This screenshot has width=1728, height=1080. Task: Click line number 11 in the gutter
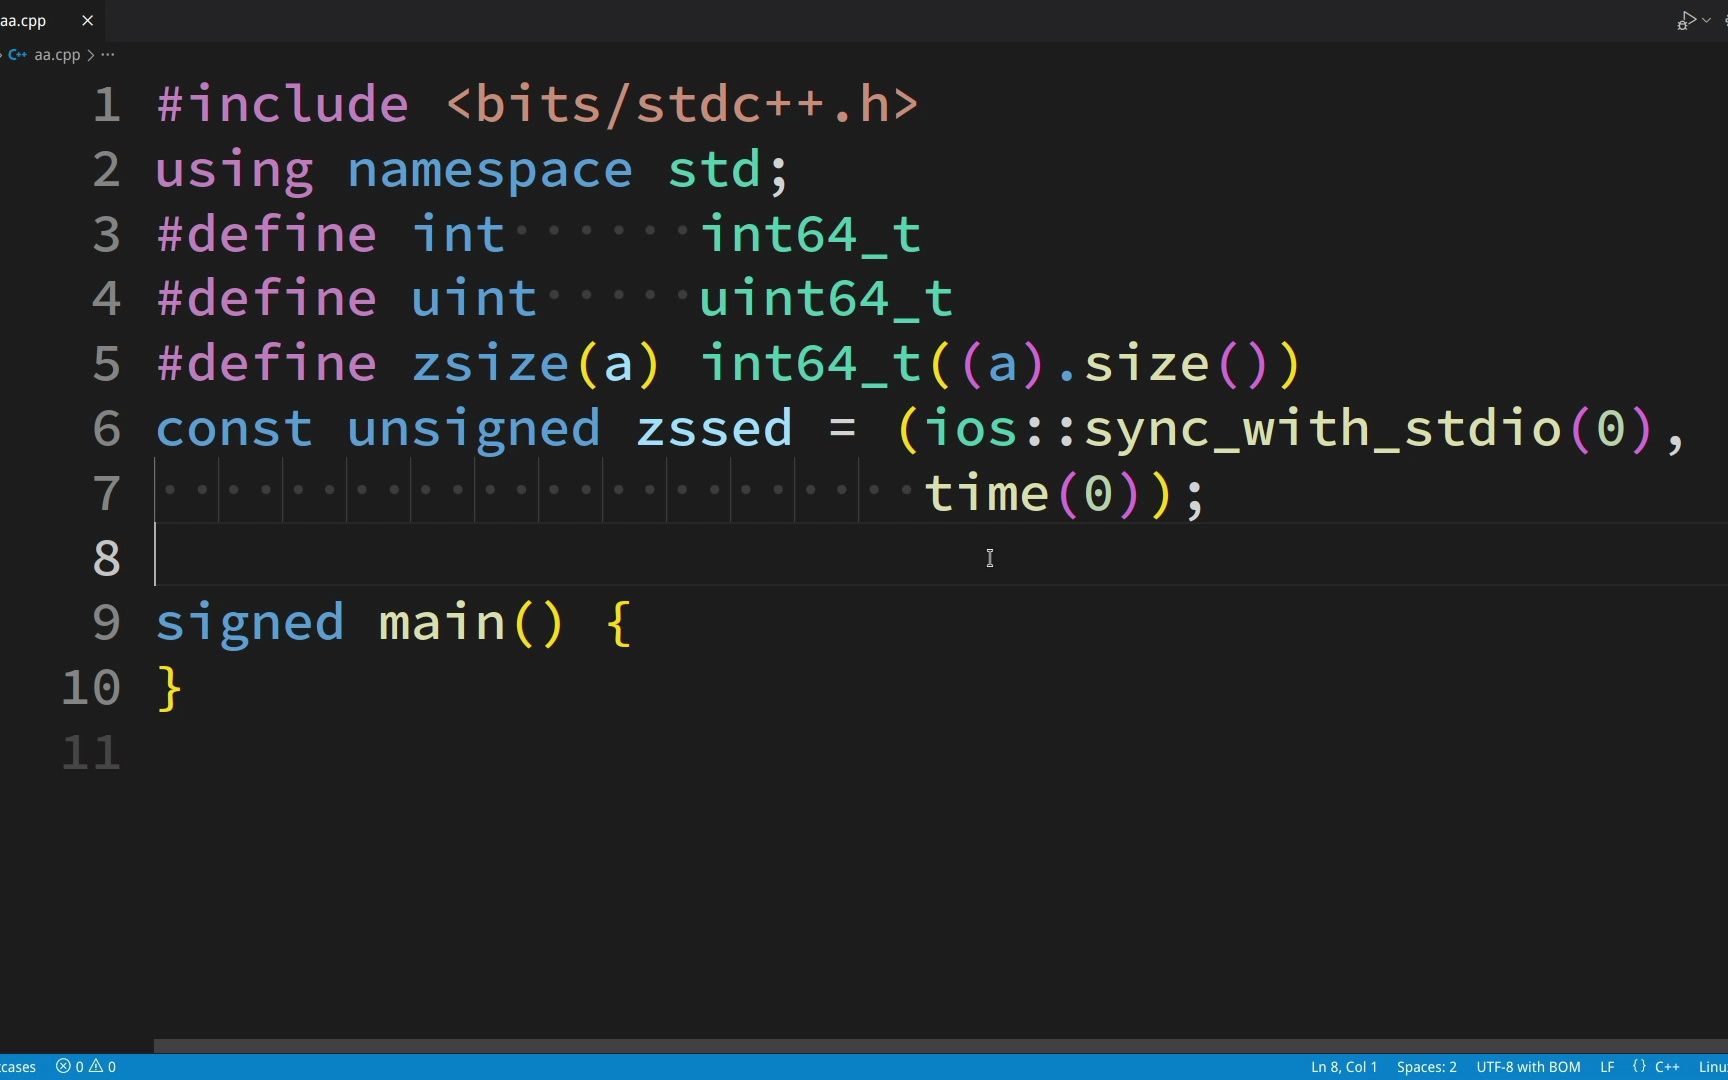point(91,752)
